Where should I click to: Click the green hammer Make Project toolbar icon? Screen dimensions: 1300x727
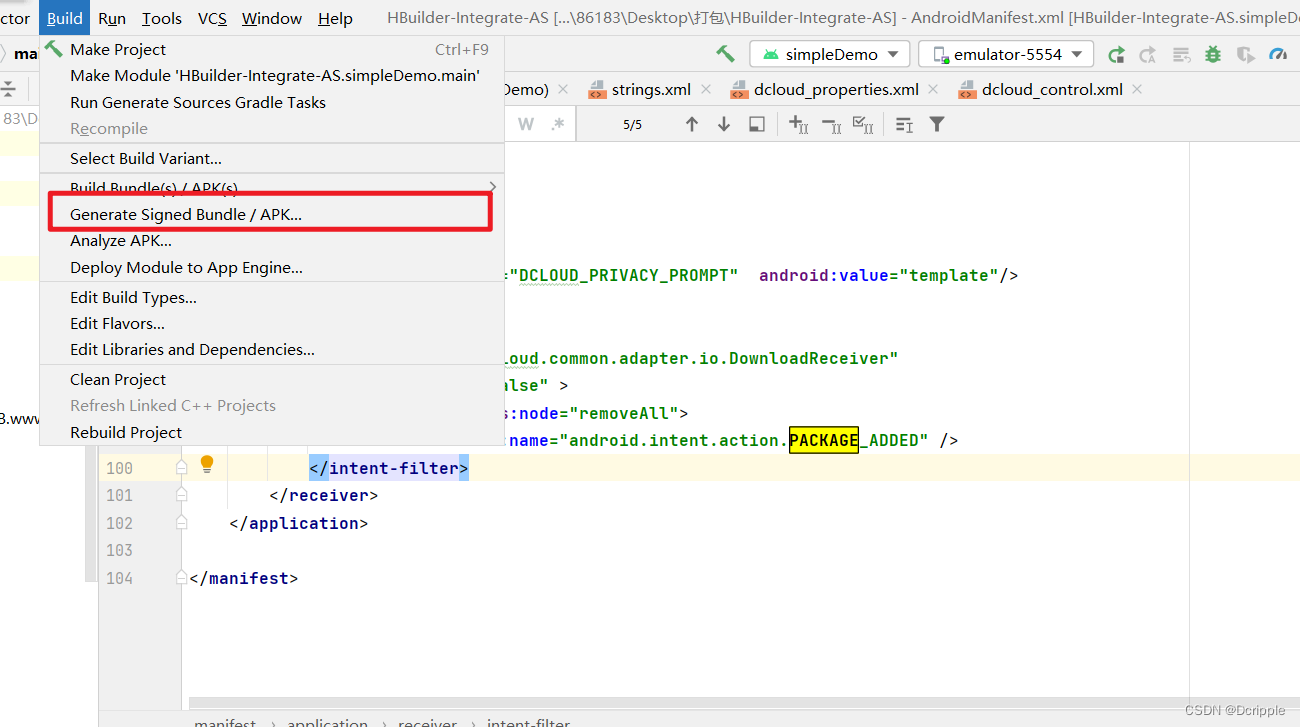pos(725,54)
